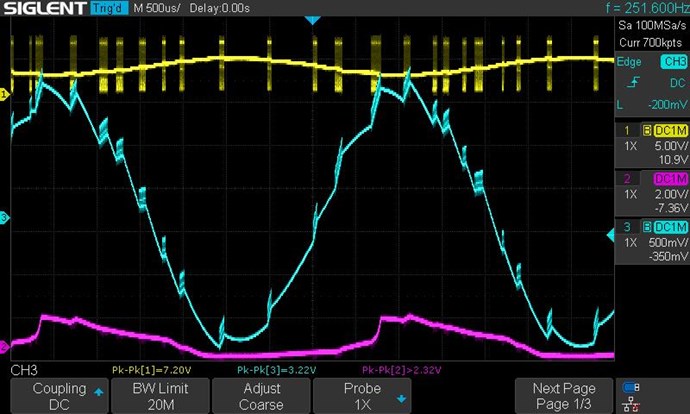690x414 pixels.
Task: Click the trigger position marker at top
Action: click(312, 20)
